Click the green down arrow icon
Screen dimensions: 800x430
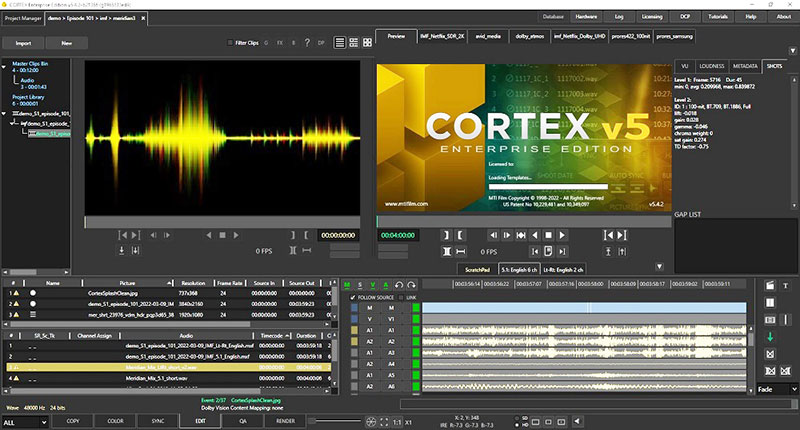click(x=770, y=337)
